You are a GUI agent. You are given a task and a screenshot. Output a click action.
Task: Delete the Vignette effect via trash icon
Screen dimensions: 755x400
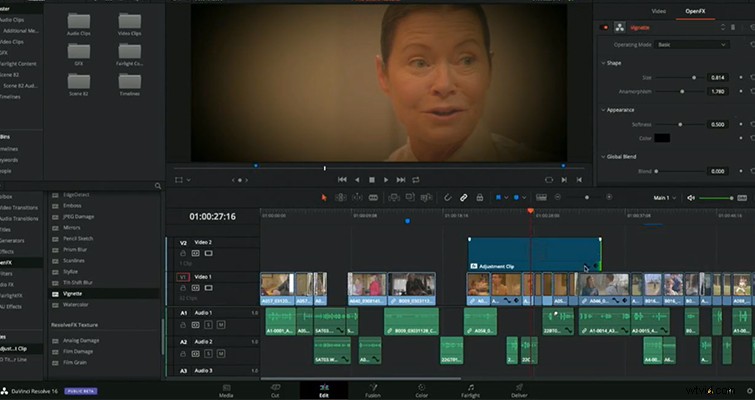[x=733, y=28]
